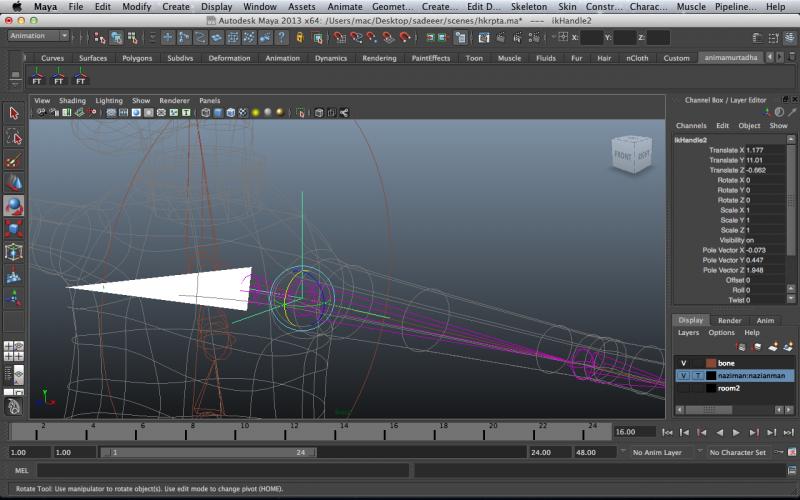800x500 pixels.
Task: Toggle visibility V of bone layer
Action: [x=684, y=363]
